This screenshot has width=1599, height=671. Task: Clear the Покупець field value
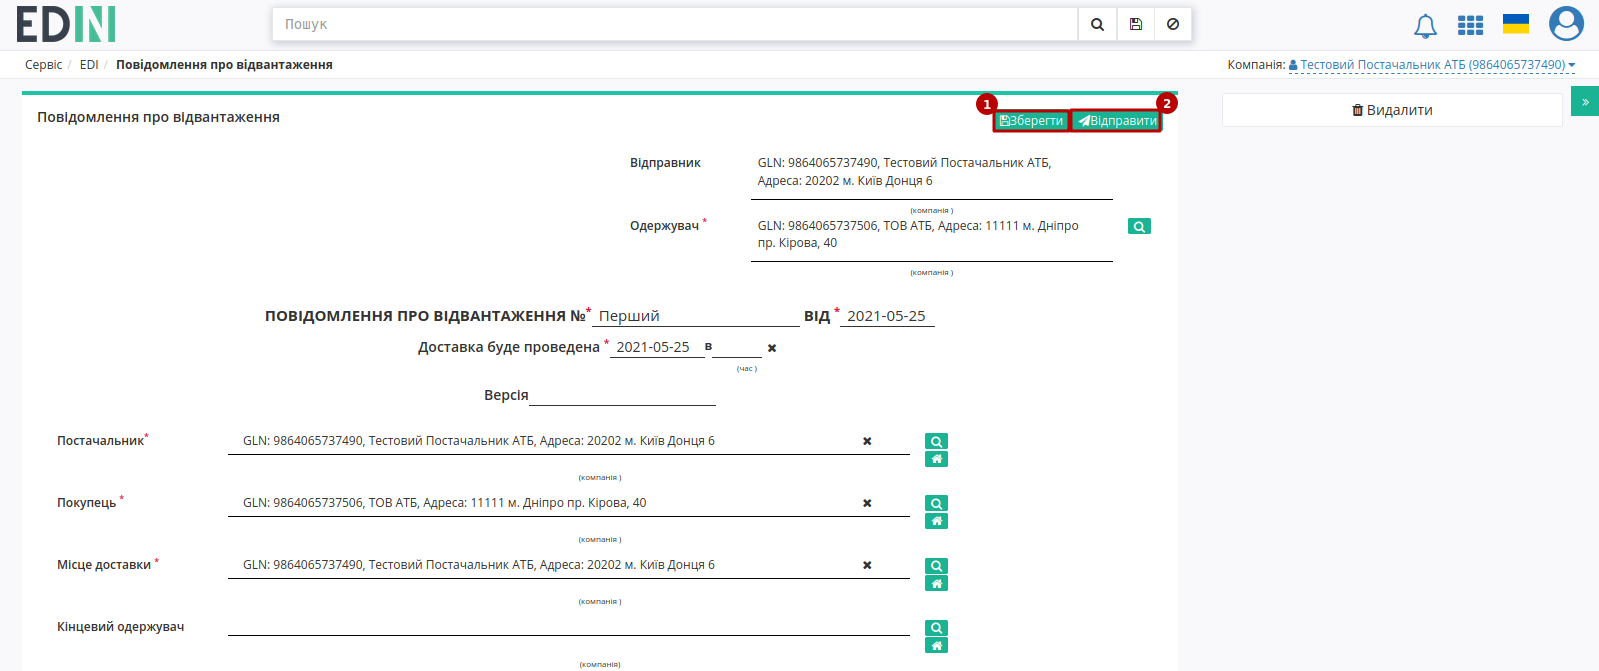(x=867, y=503)
